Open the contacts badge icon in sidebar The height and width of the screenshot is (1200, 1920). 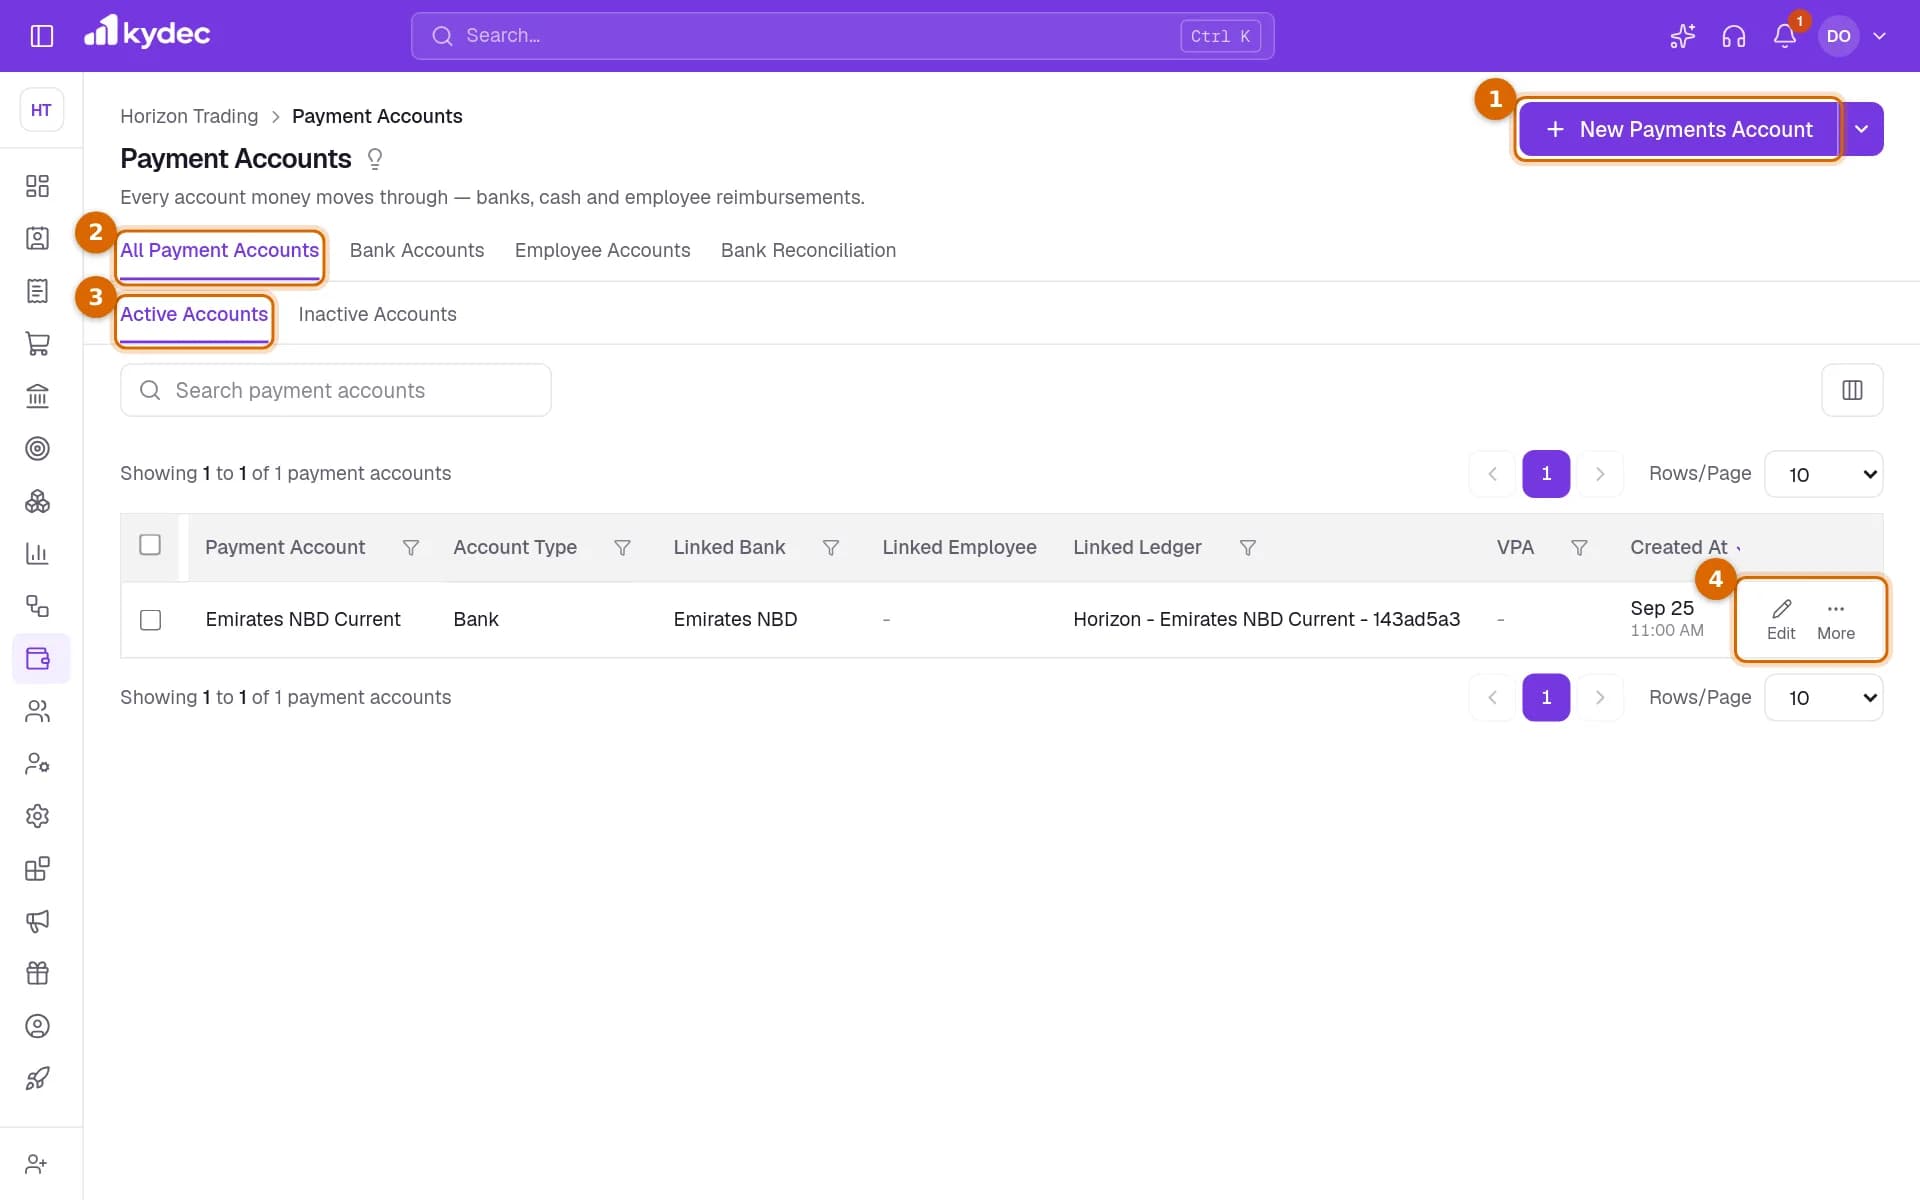pos(37,238)
